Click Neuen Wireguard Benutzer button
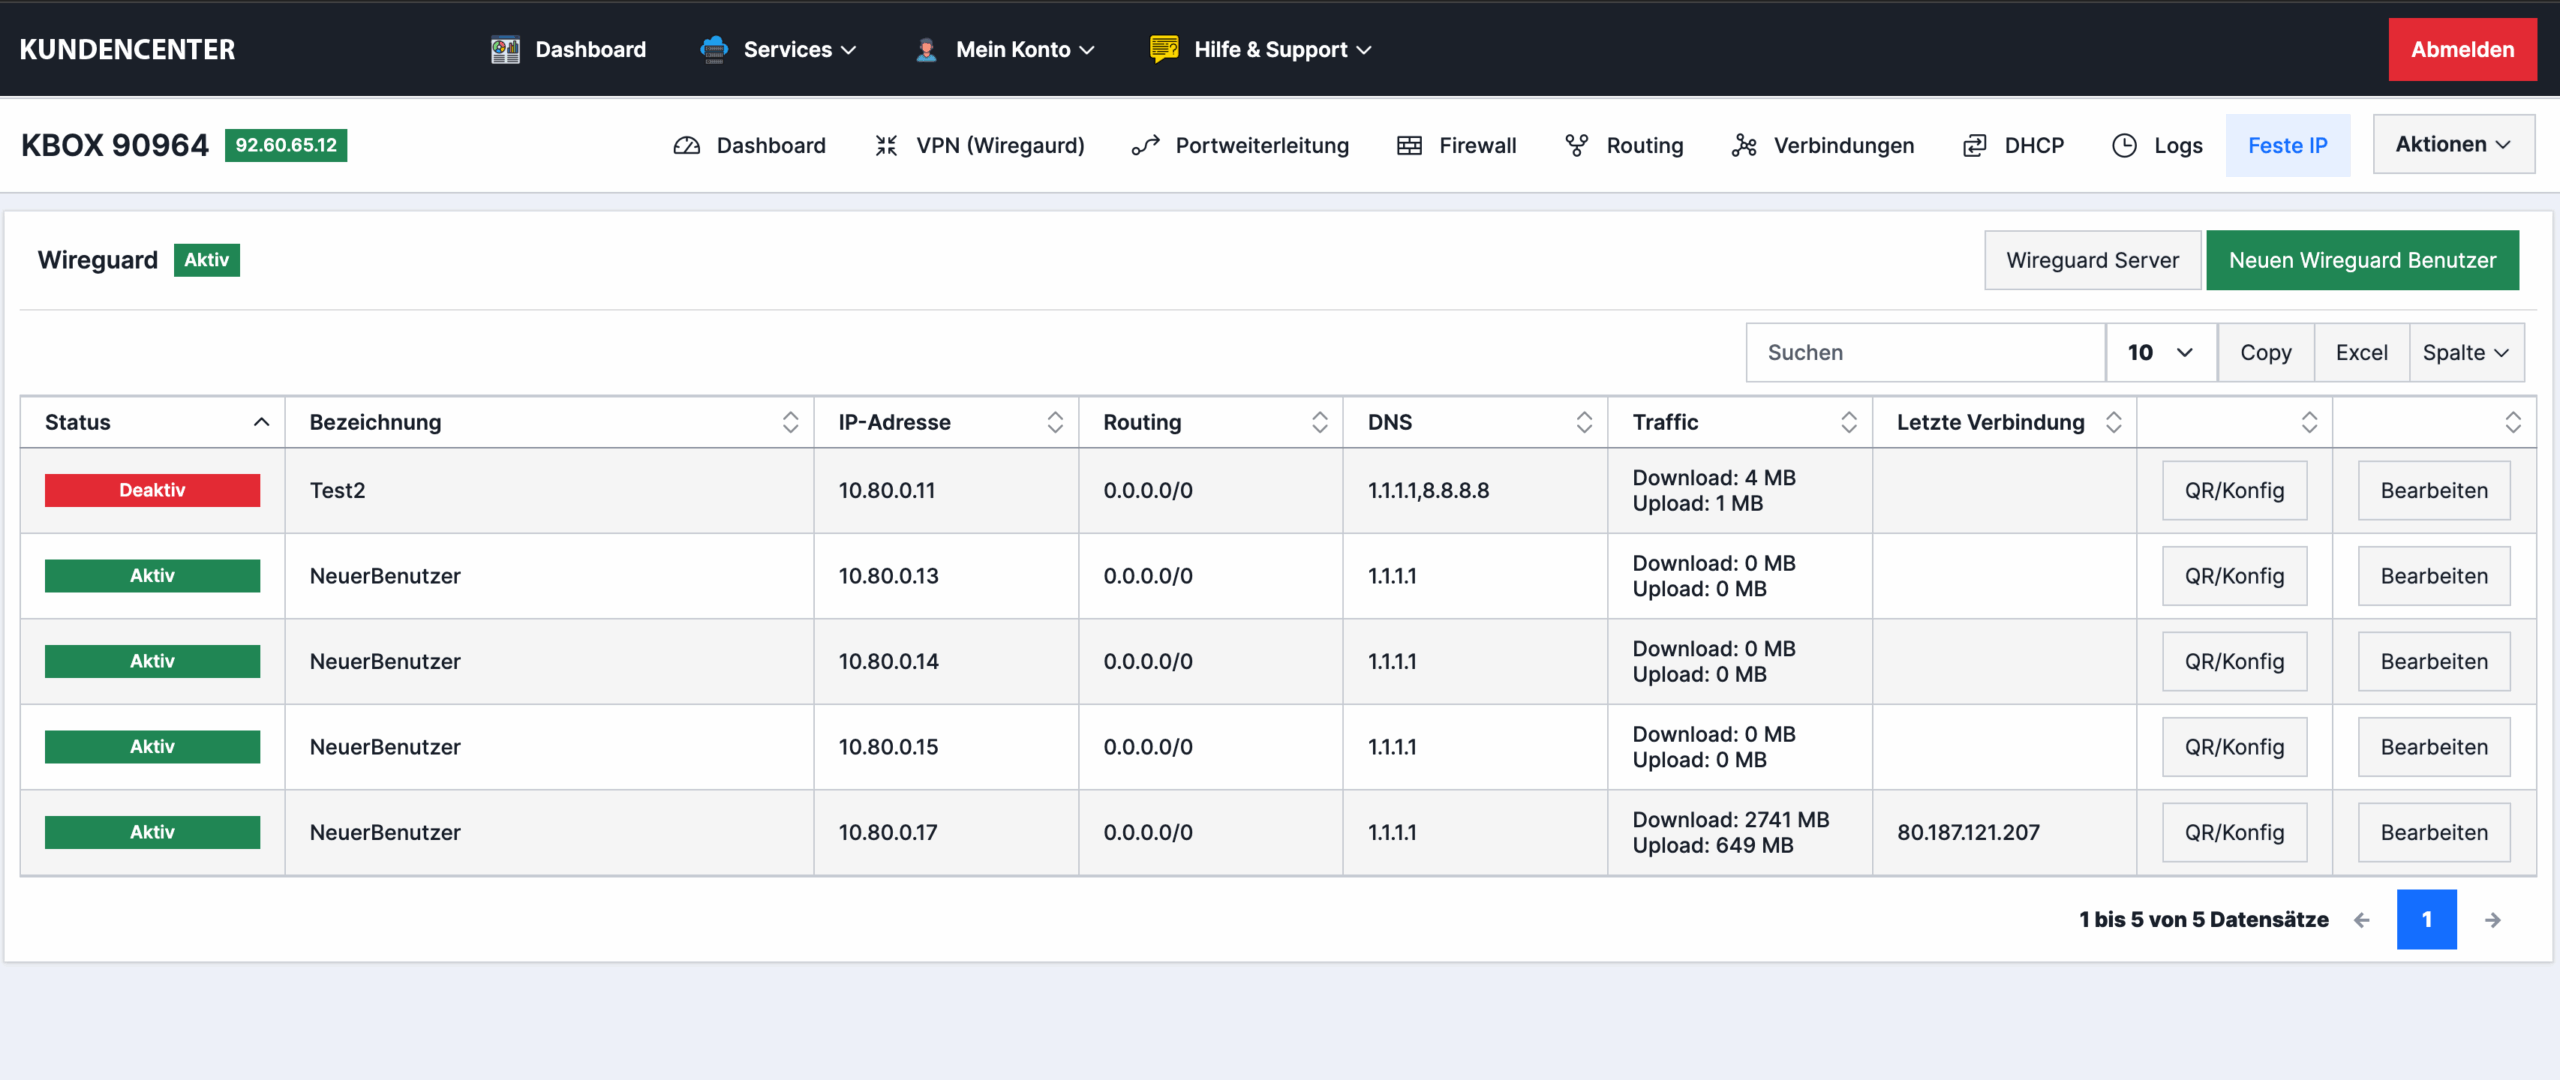The width and height of the screenshot is (2560, 1080). 2362,260
